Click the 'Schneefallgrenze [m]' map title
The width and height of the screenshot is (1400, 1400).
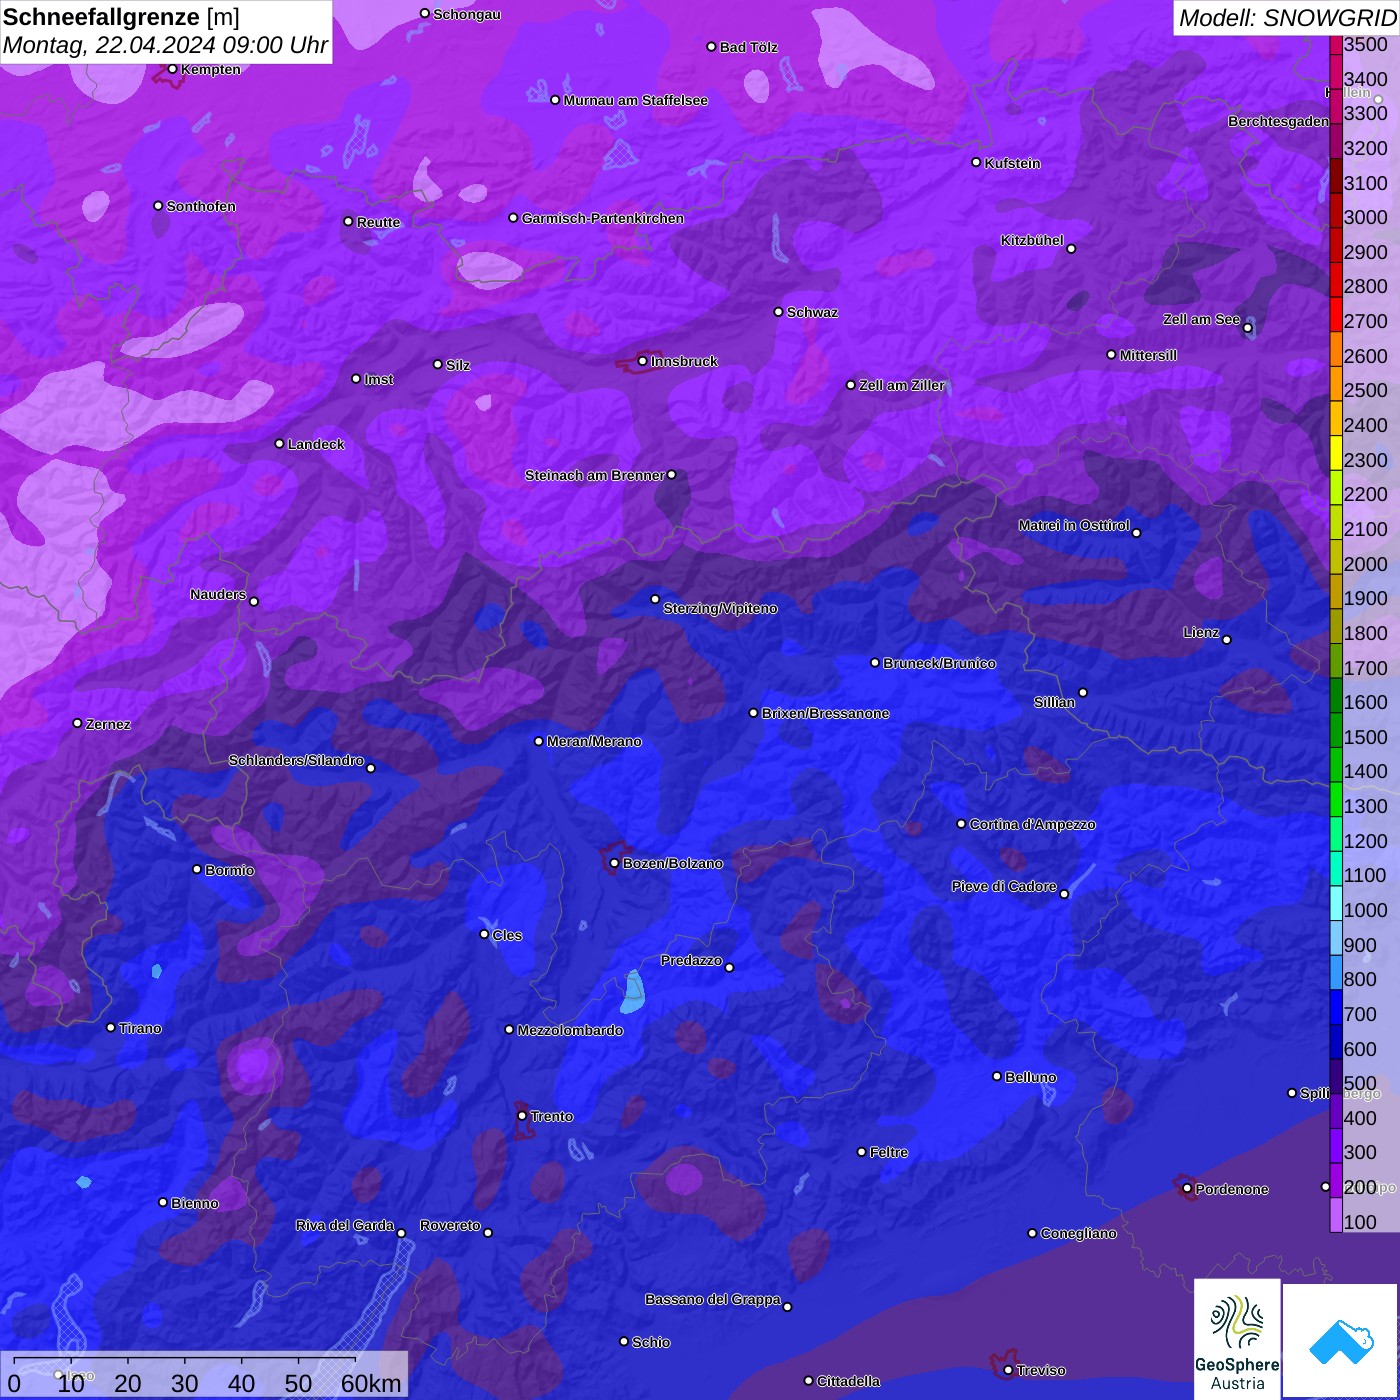coord(121,17)
